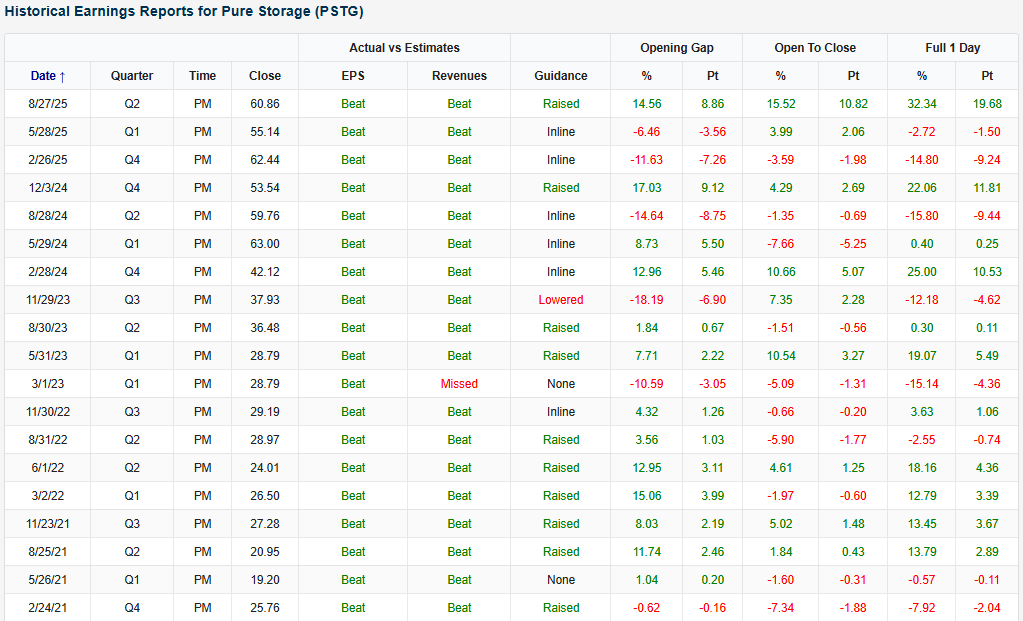This screenshot has height=621, width=1023.
Task: Click the Historical Earnings Reports title
Action: tap(185, 12)
